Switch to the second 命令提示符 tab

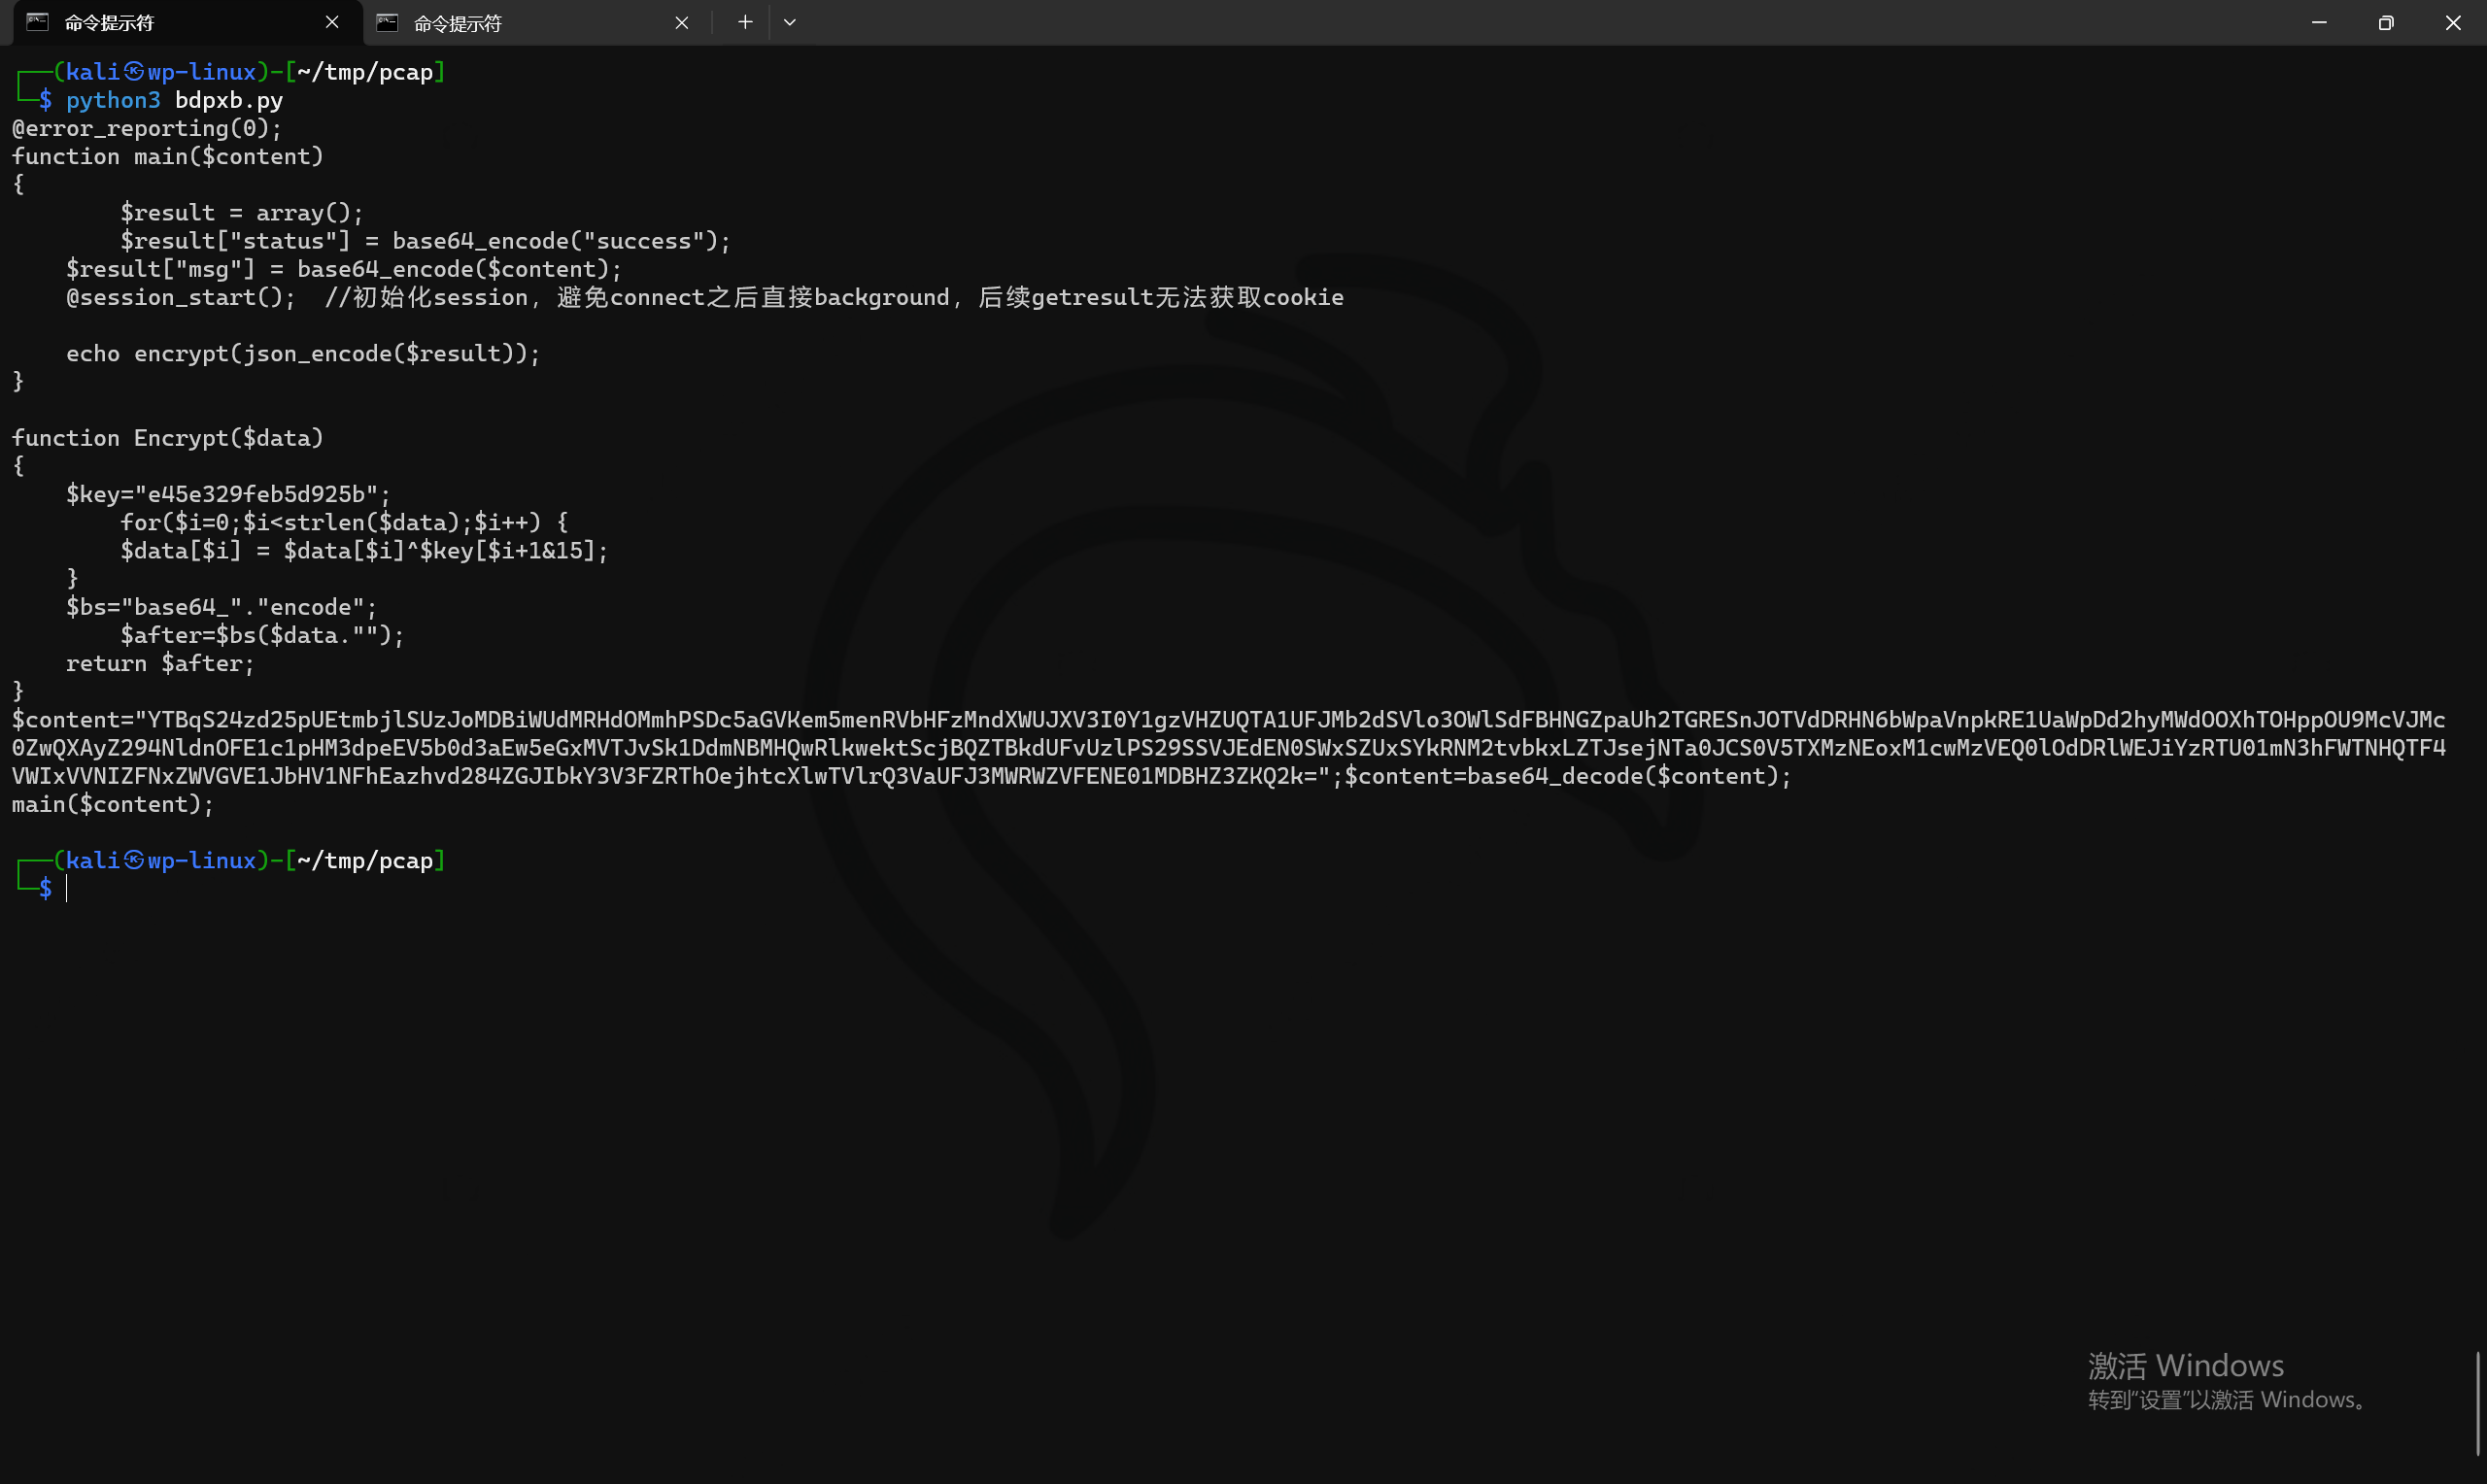click(x=530, y=22)
